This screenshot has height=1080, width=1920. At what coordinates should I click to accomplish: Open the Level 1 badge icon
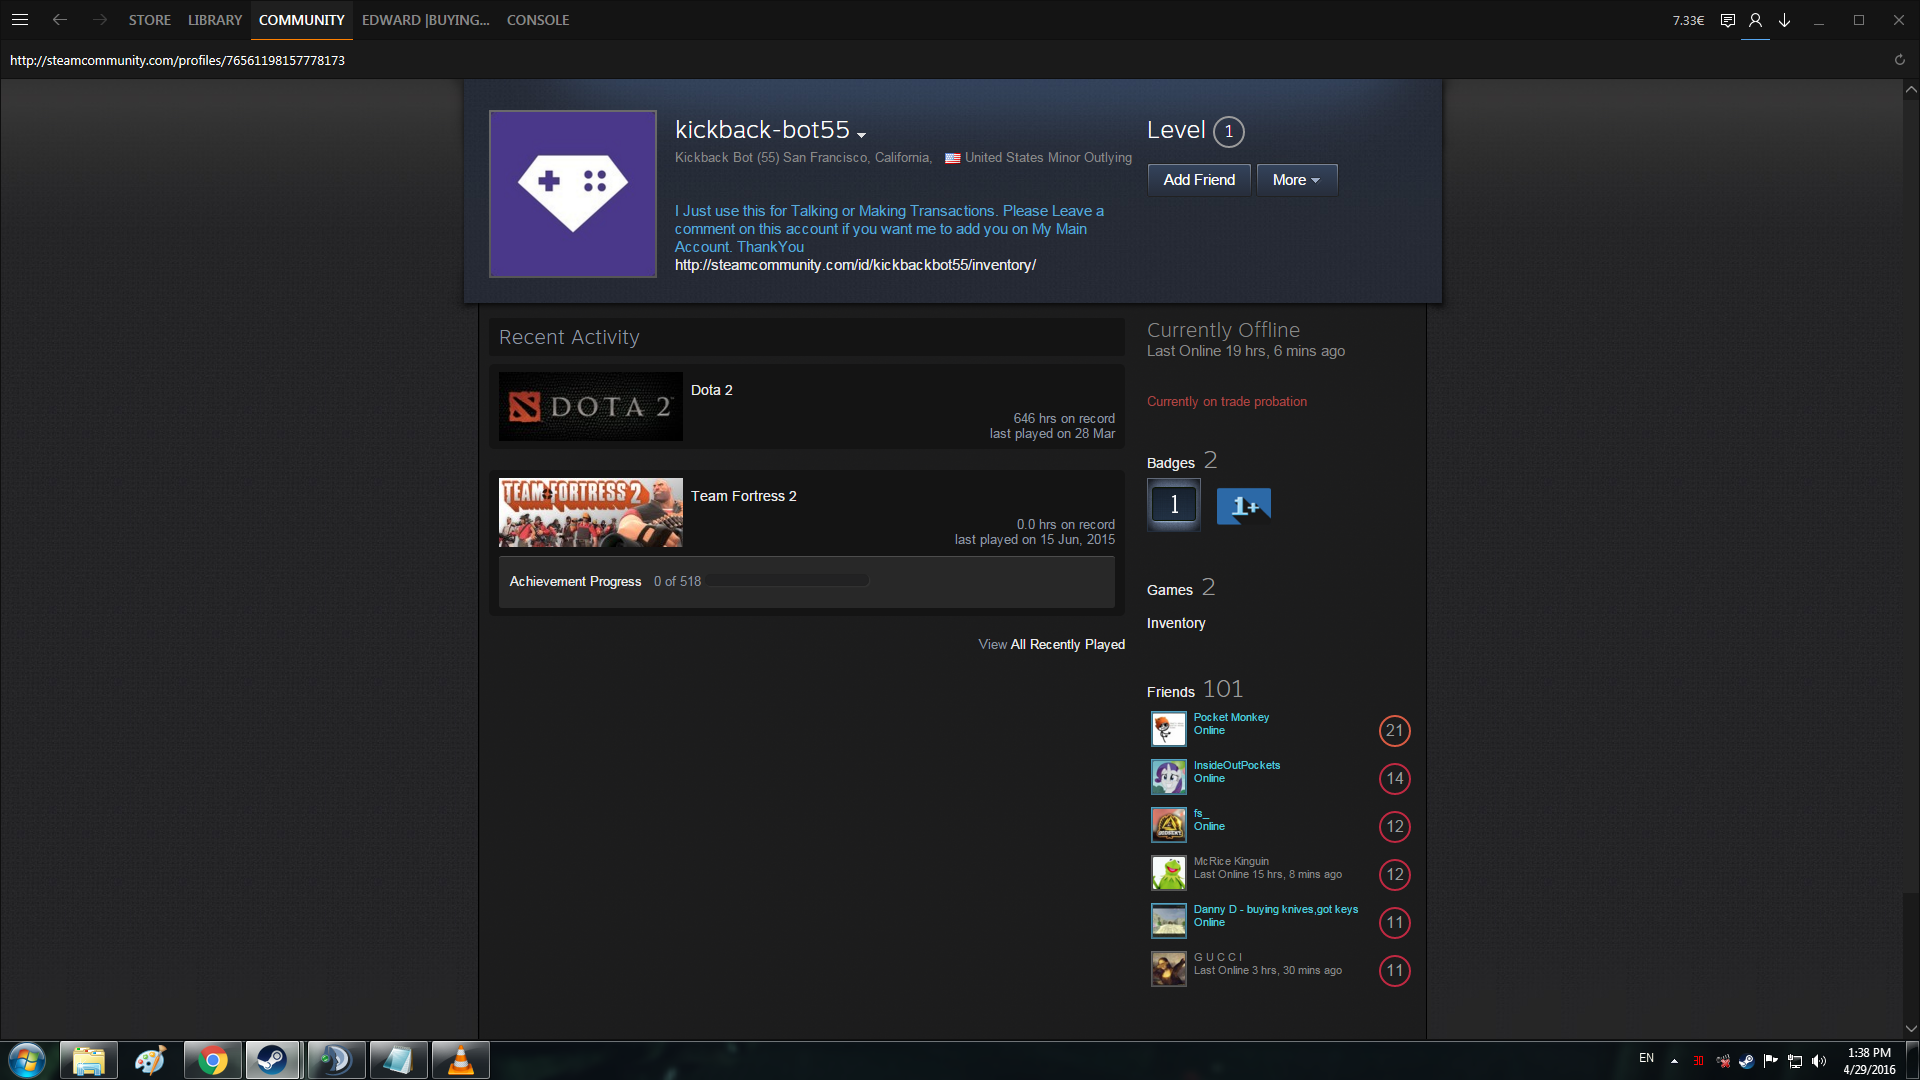click(1174, 505)
